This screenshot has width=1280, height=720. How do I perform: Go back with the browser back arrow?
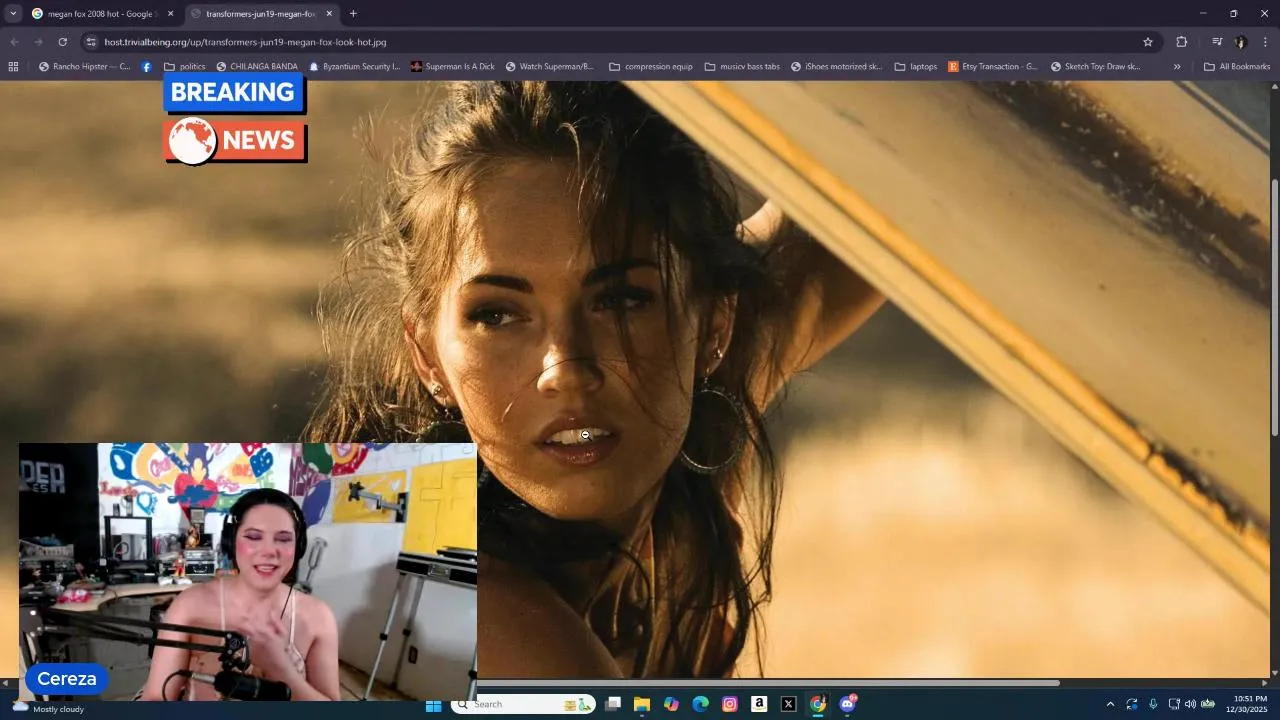[x=14, y=42]
